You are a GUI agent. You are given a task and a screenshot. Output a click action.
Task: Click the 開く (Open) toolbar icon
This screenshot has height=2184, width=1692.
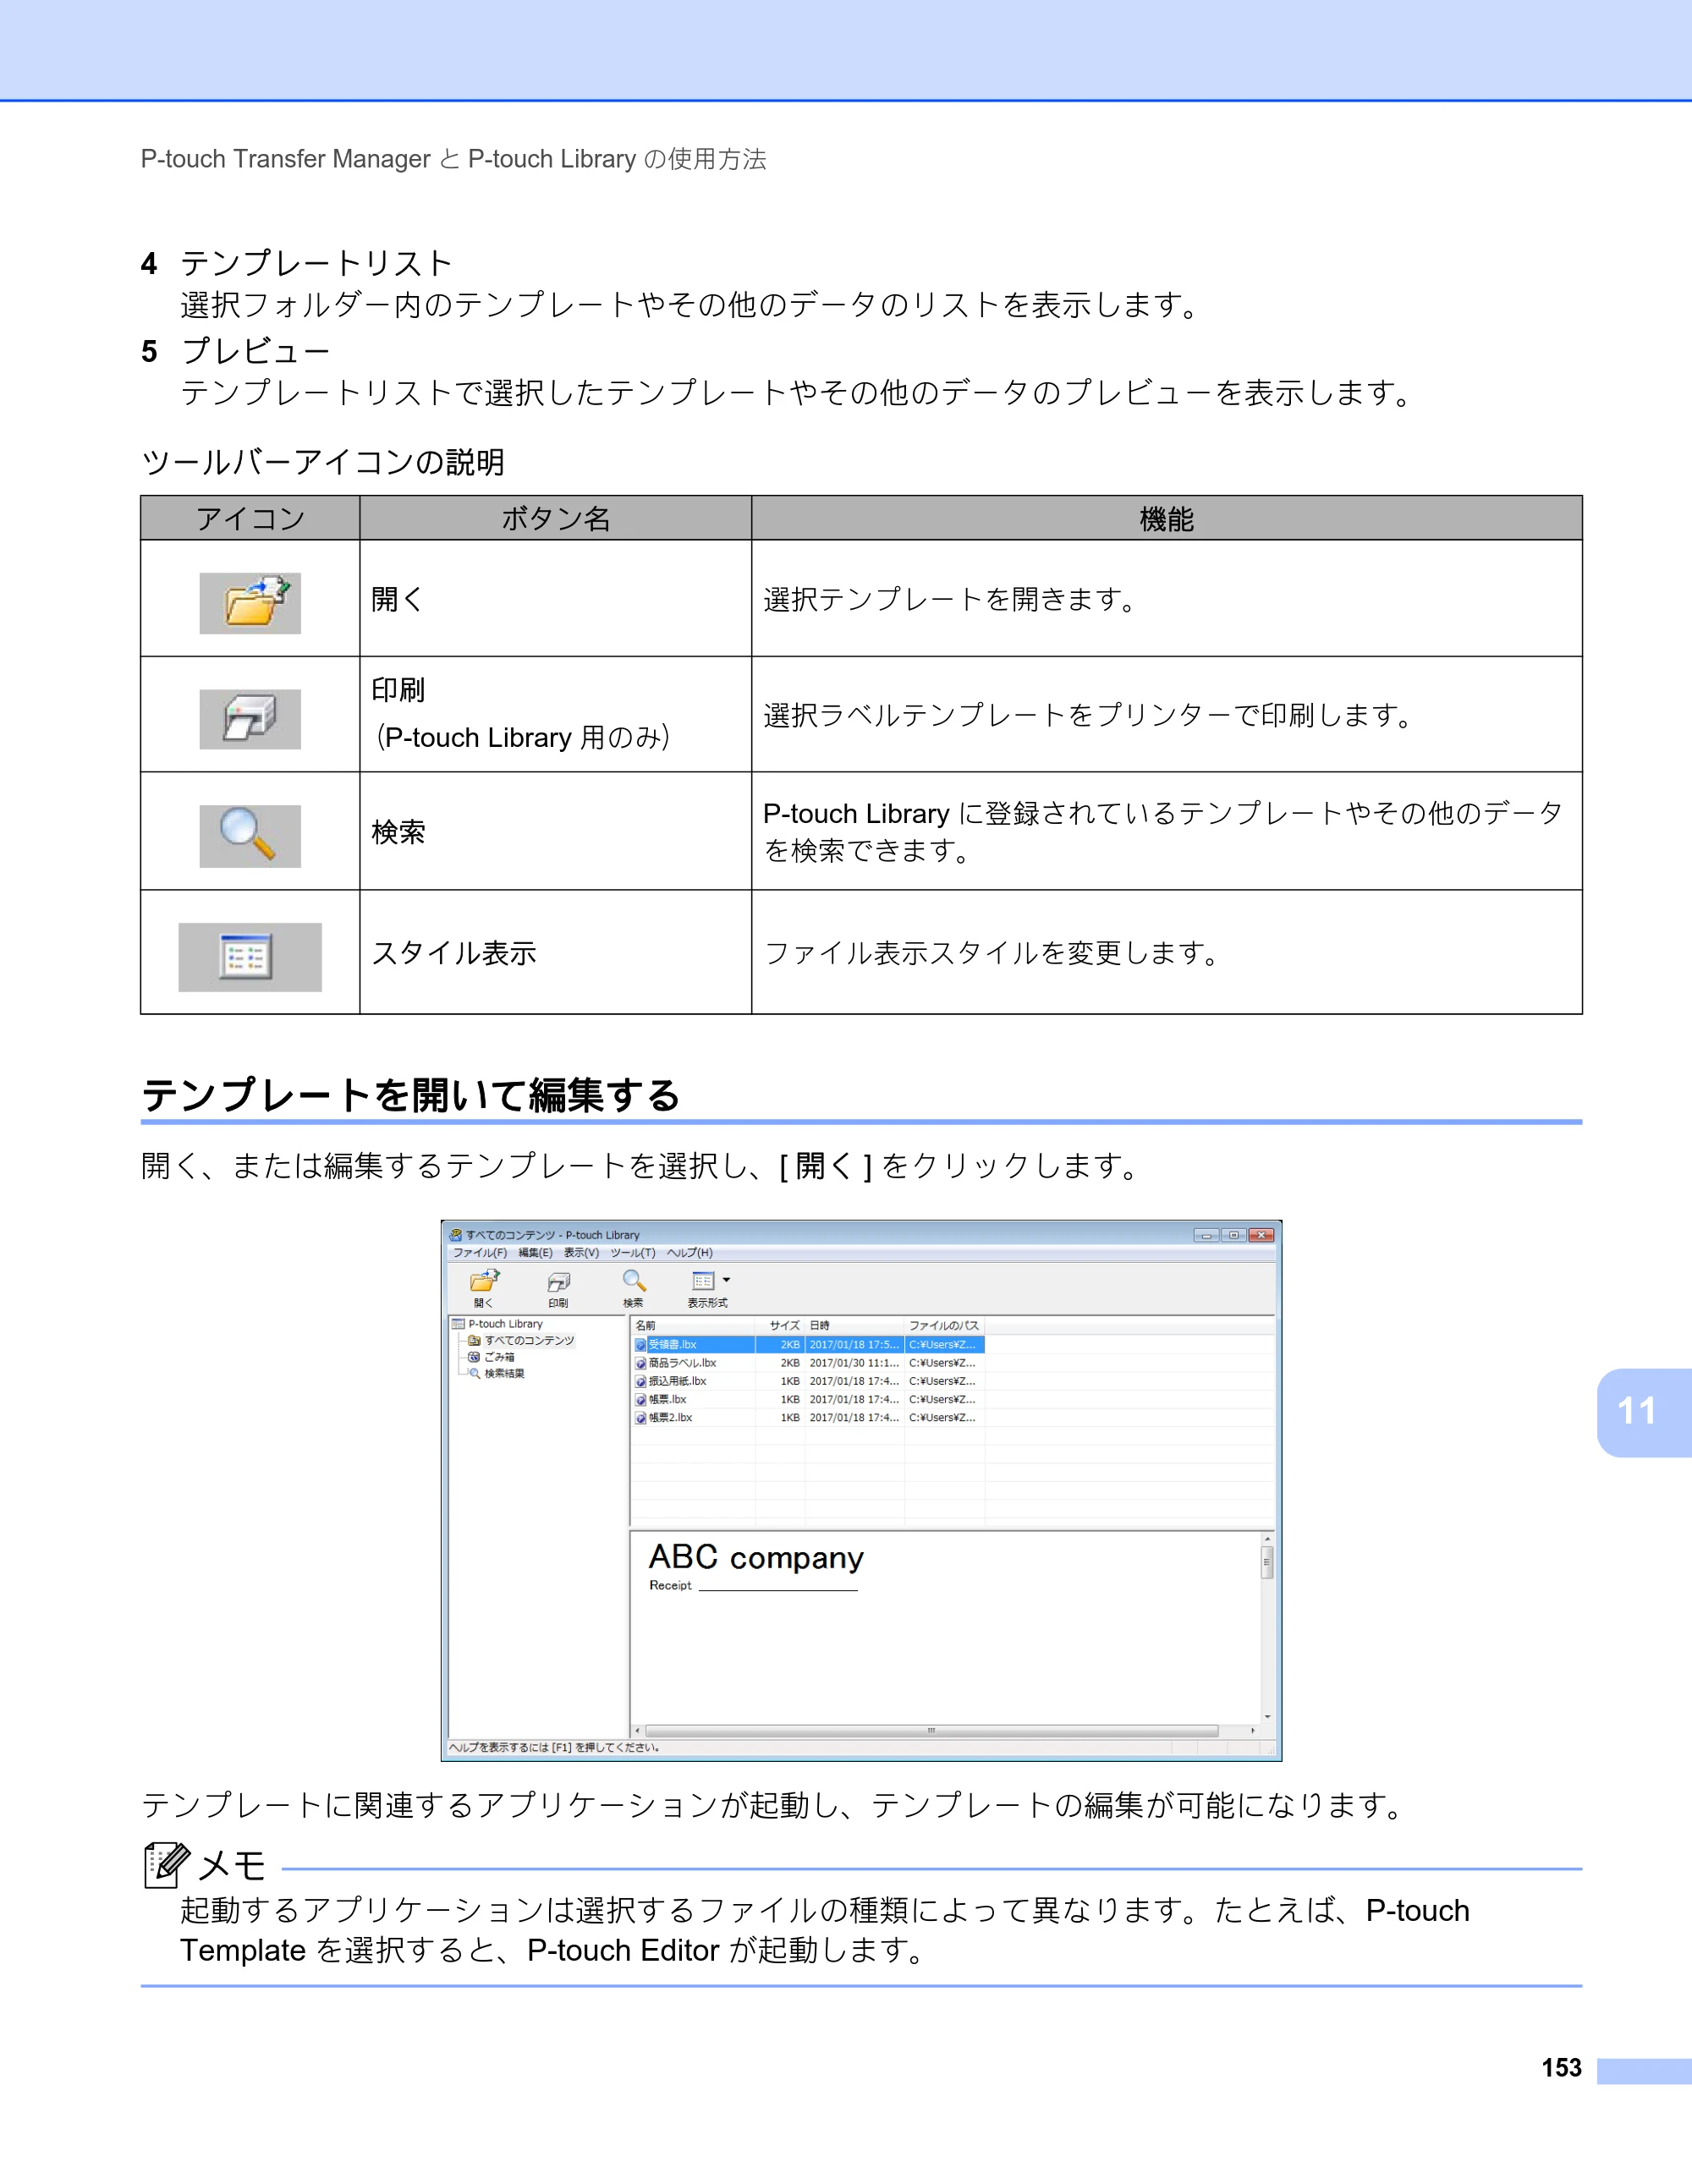(484, 1281)
